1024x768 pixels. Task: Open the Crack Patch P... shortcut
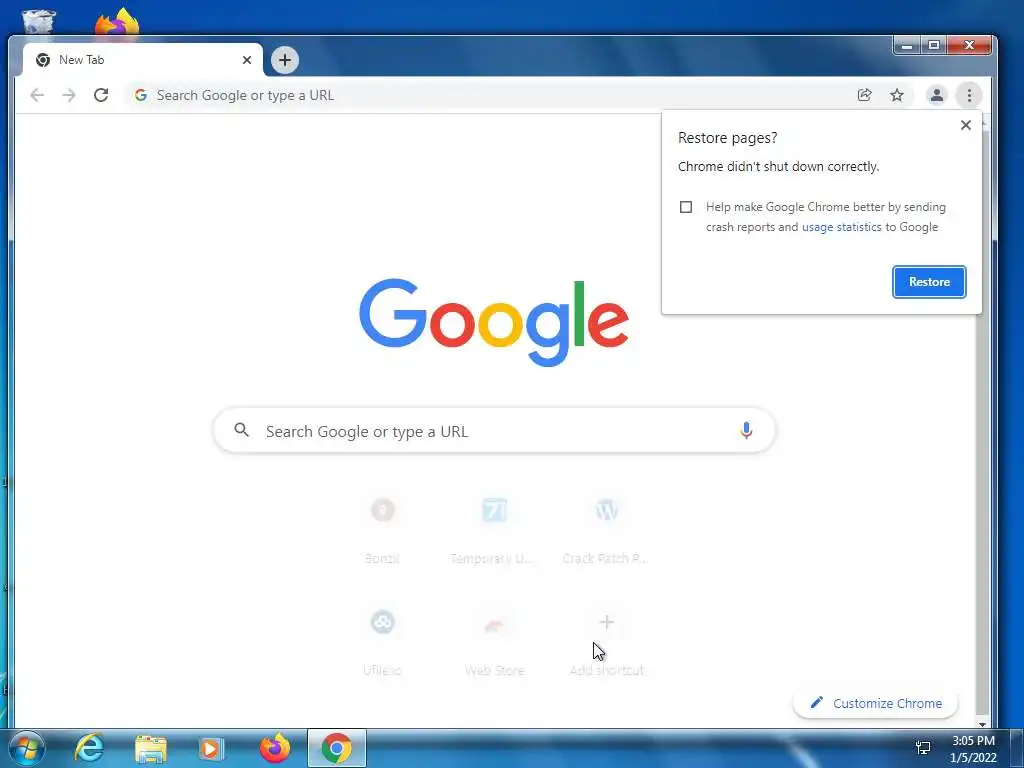(606, 530)
